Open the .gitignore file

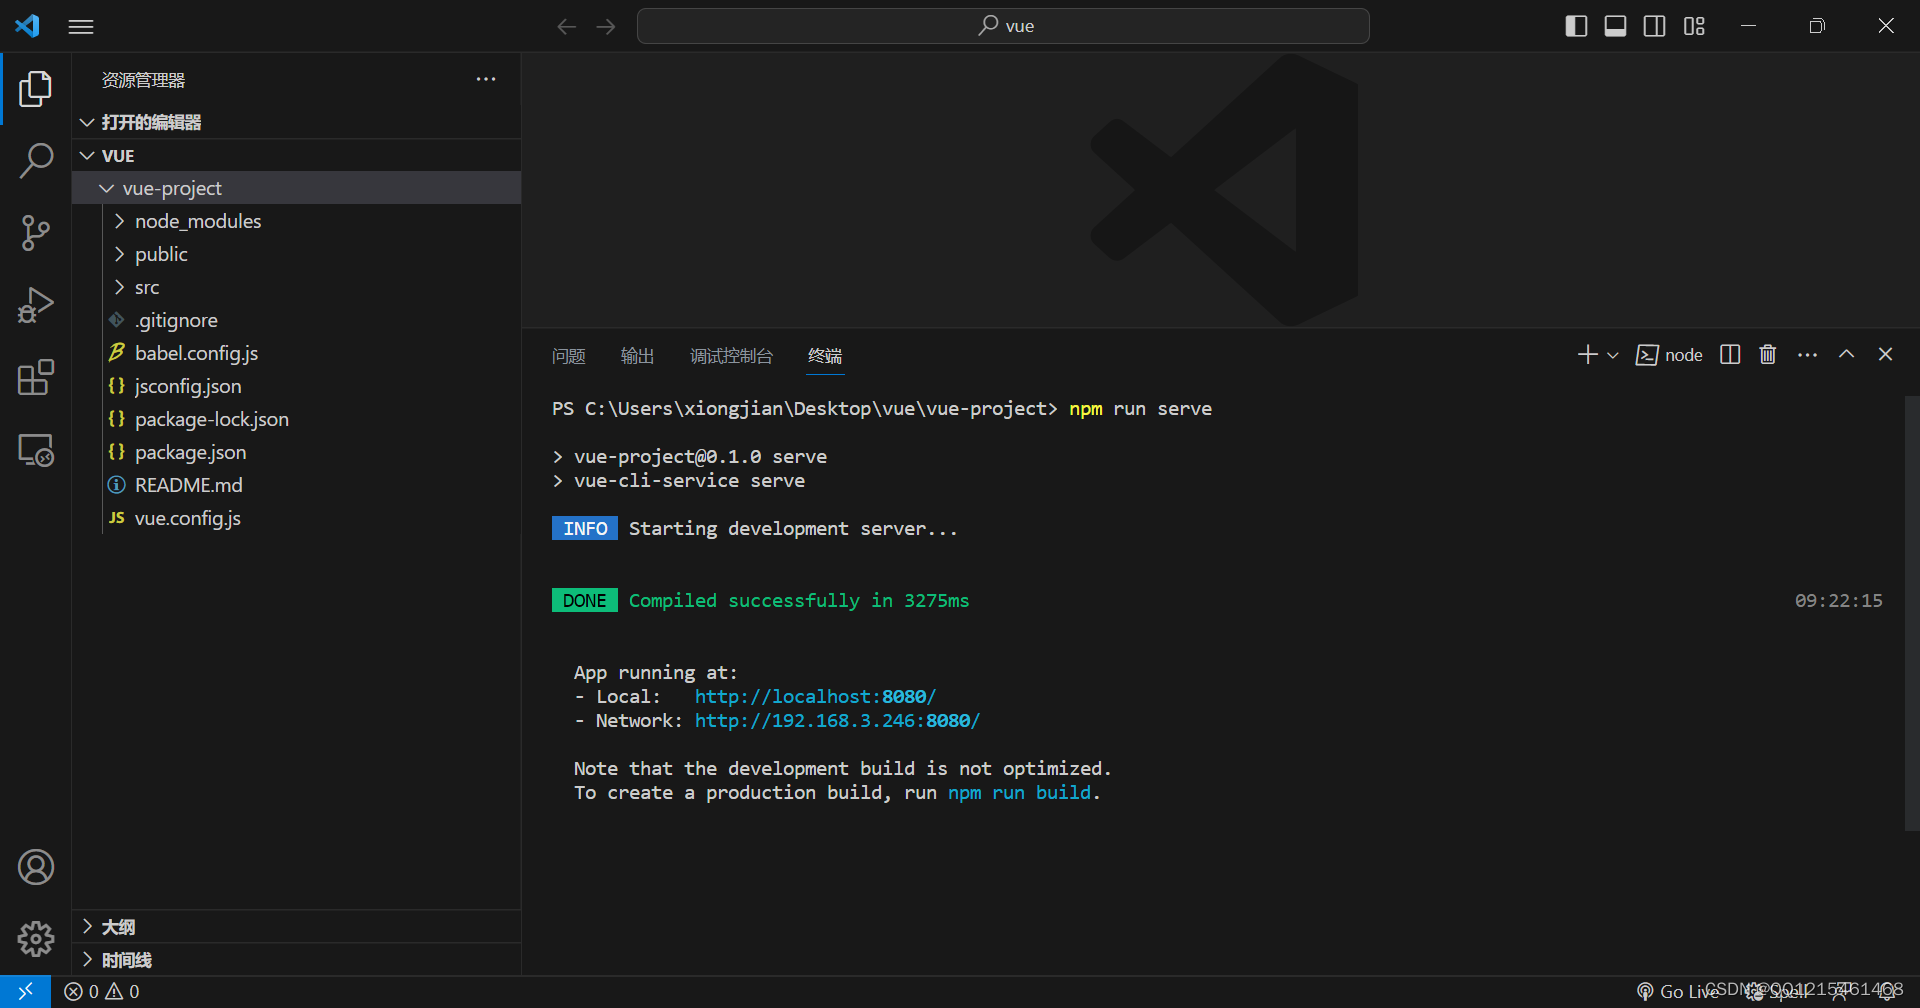click(x=297, y=320)
